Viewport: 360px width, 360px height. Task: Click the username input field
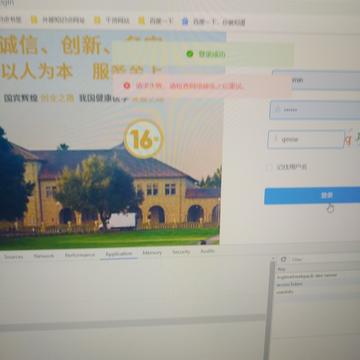tap(316, 80)
